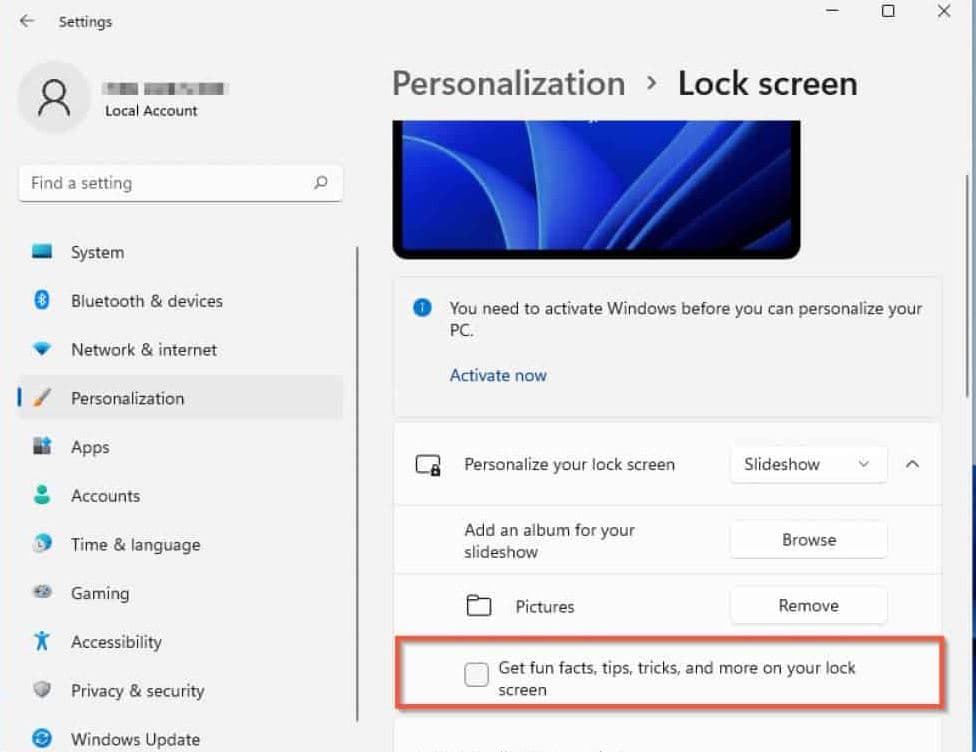Image resolution: width=976 pixels, height=752 pixels.
Task: Remove the Pictures folder from slideshow
Action: point(808,605)
